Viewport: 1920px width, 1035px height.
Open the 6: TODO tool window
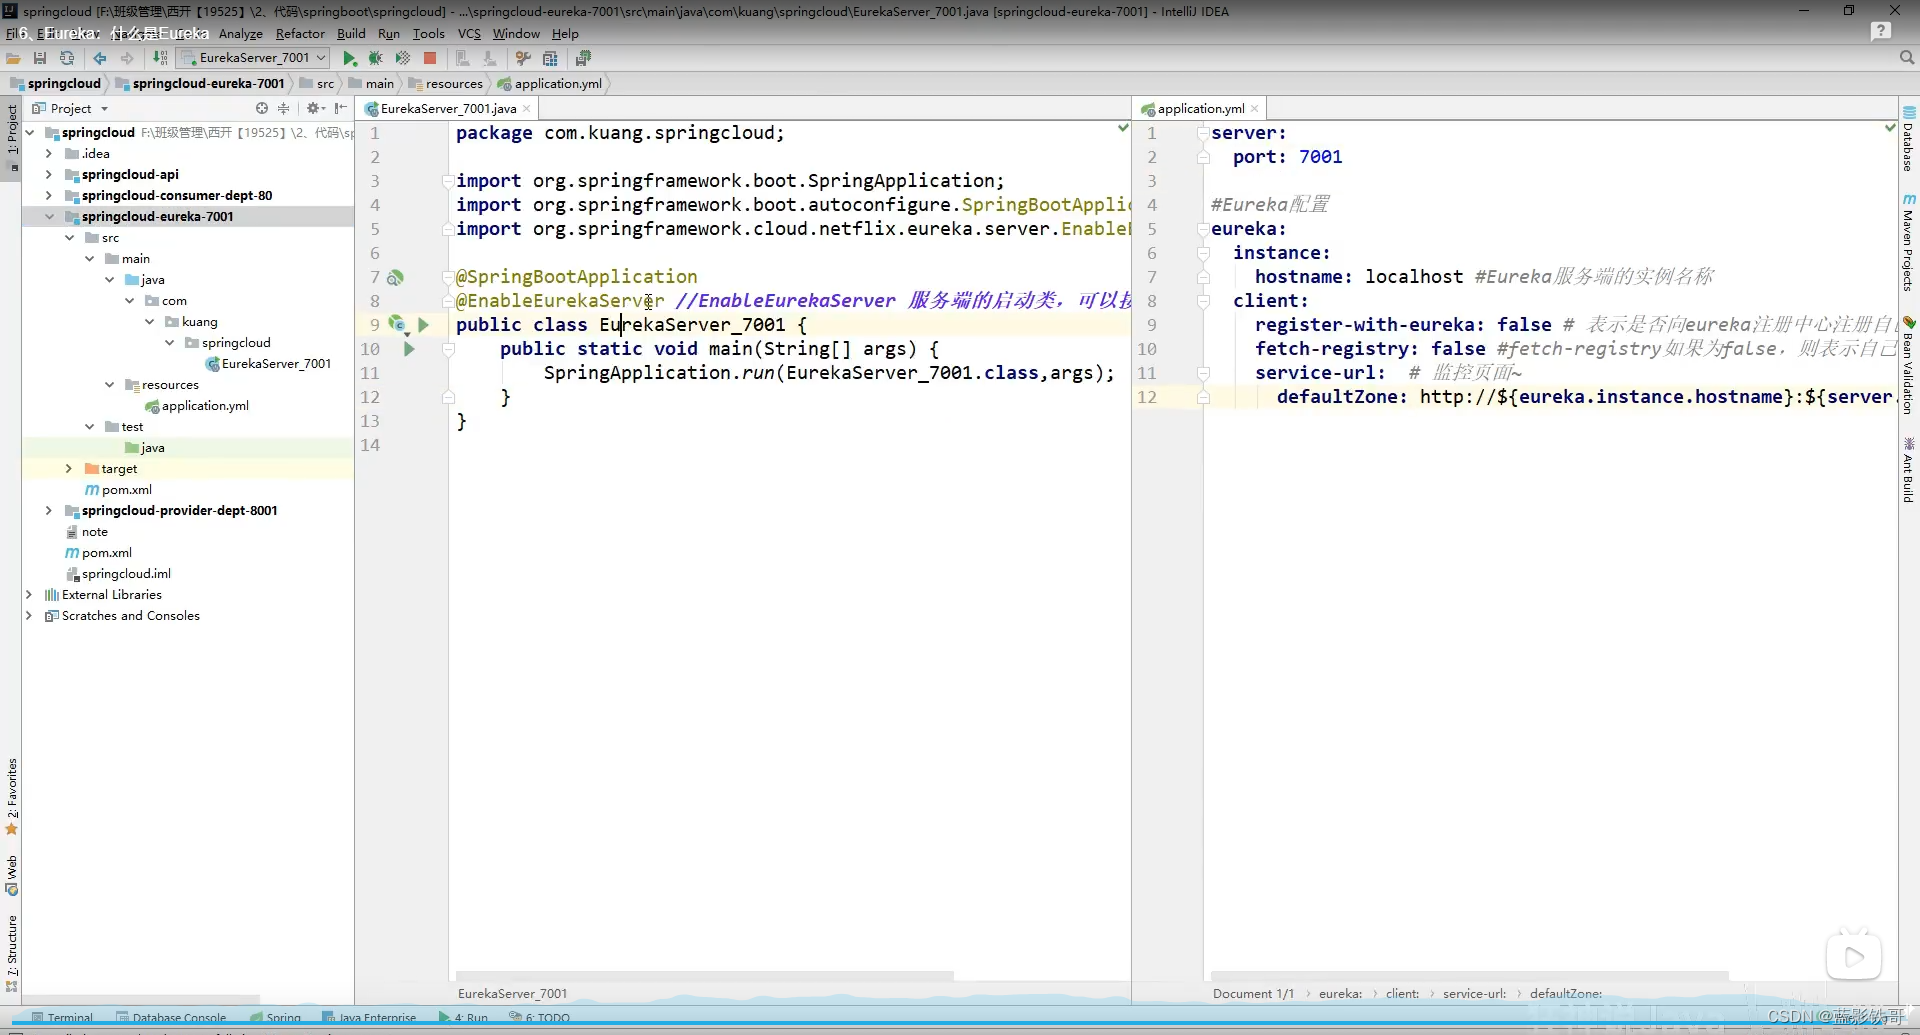539,1018
